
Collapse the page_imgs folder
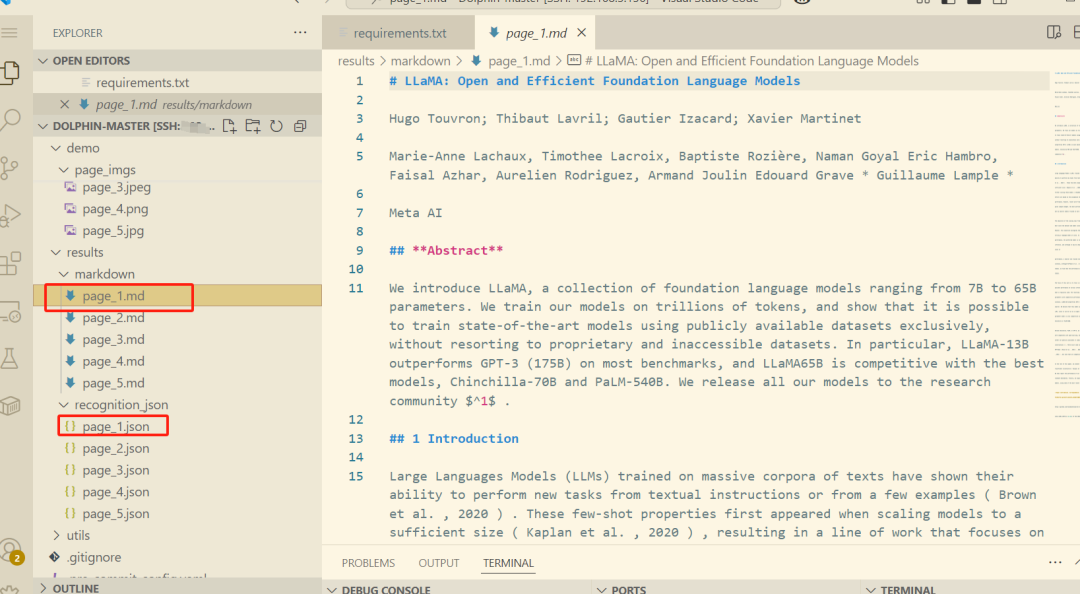(64, 170)
